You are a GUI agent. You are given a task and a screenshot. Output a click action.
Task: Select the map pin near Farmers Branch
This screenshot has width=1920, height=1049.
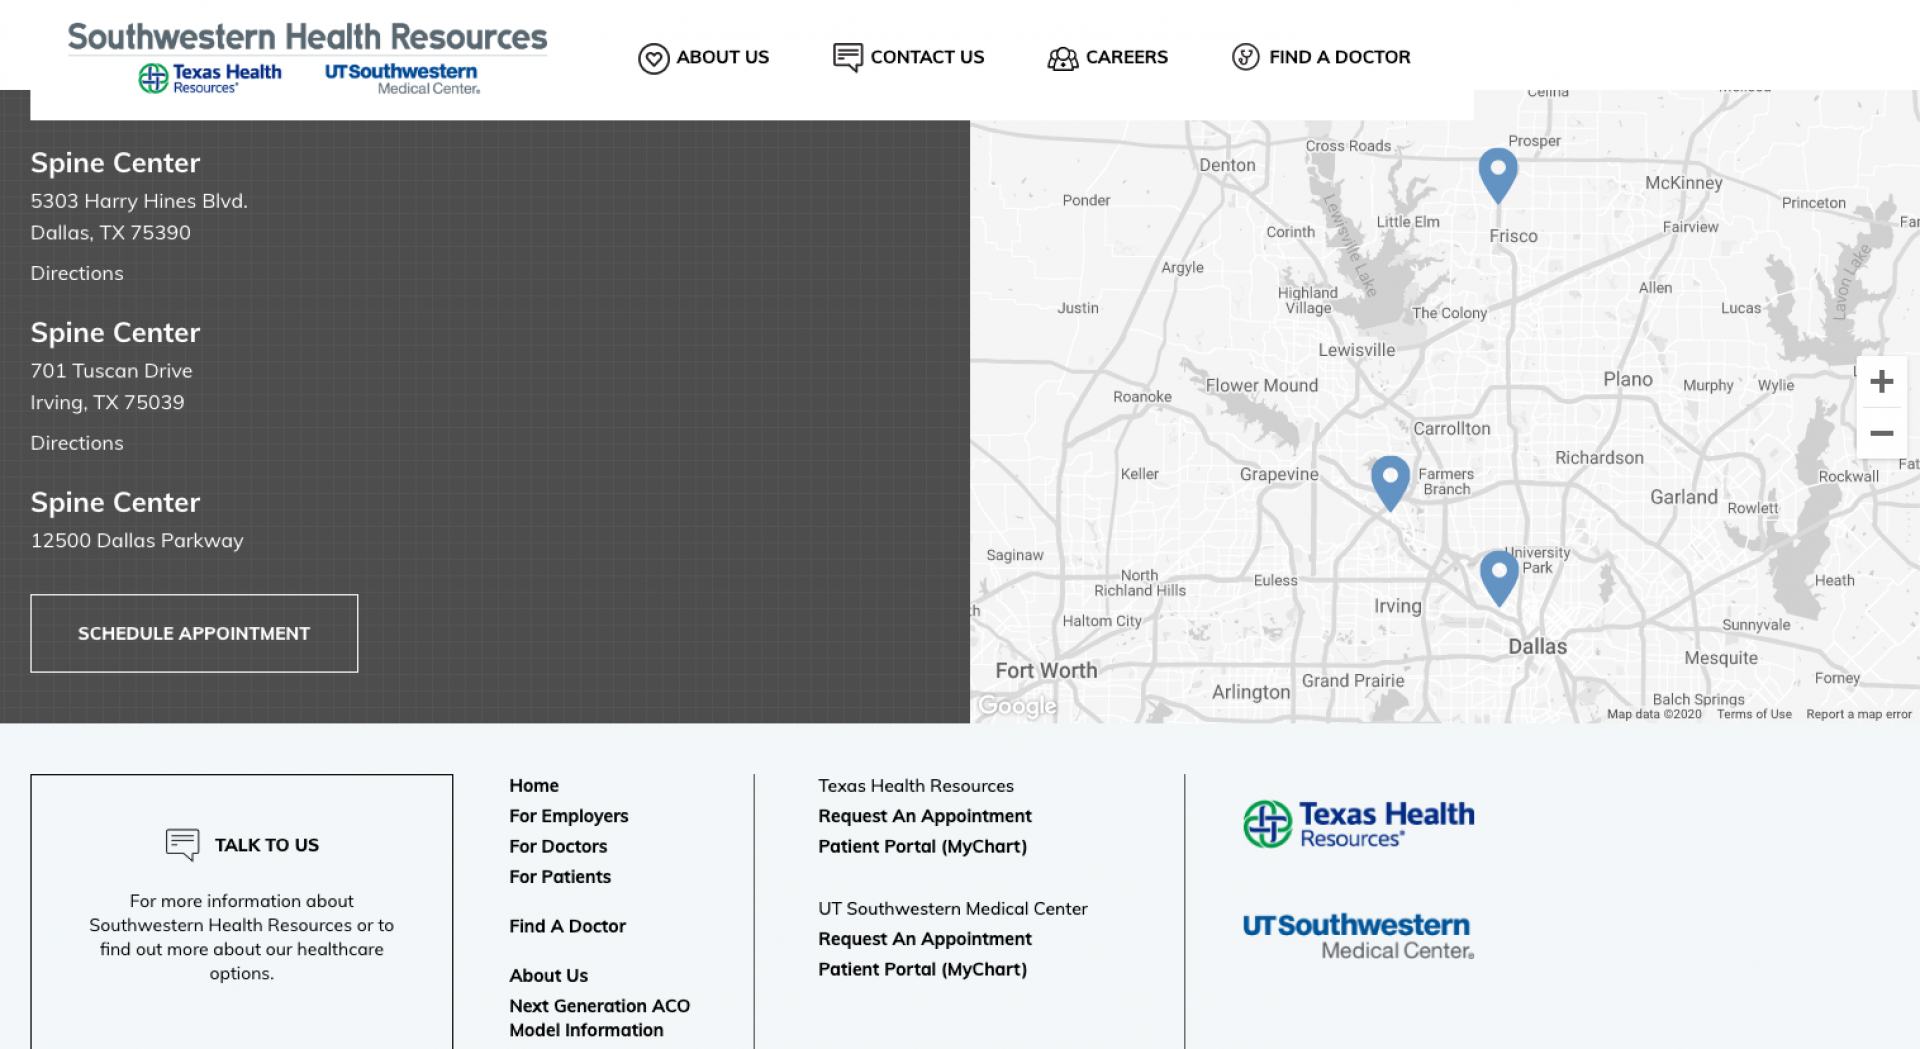click(x=1389, y=479)
